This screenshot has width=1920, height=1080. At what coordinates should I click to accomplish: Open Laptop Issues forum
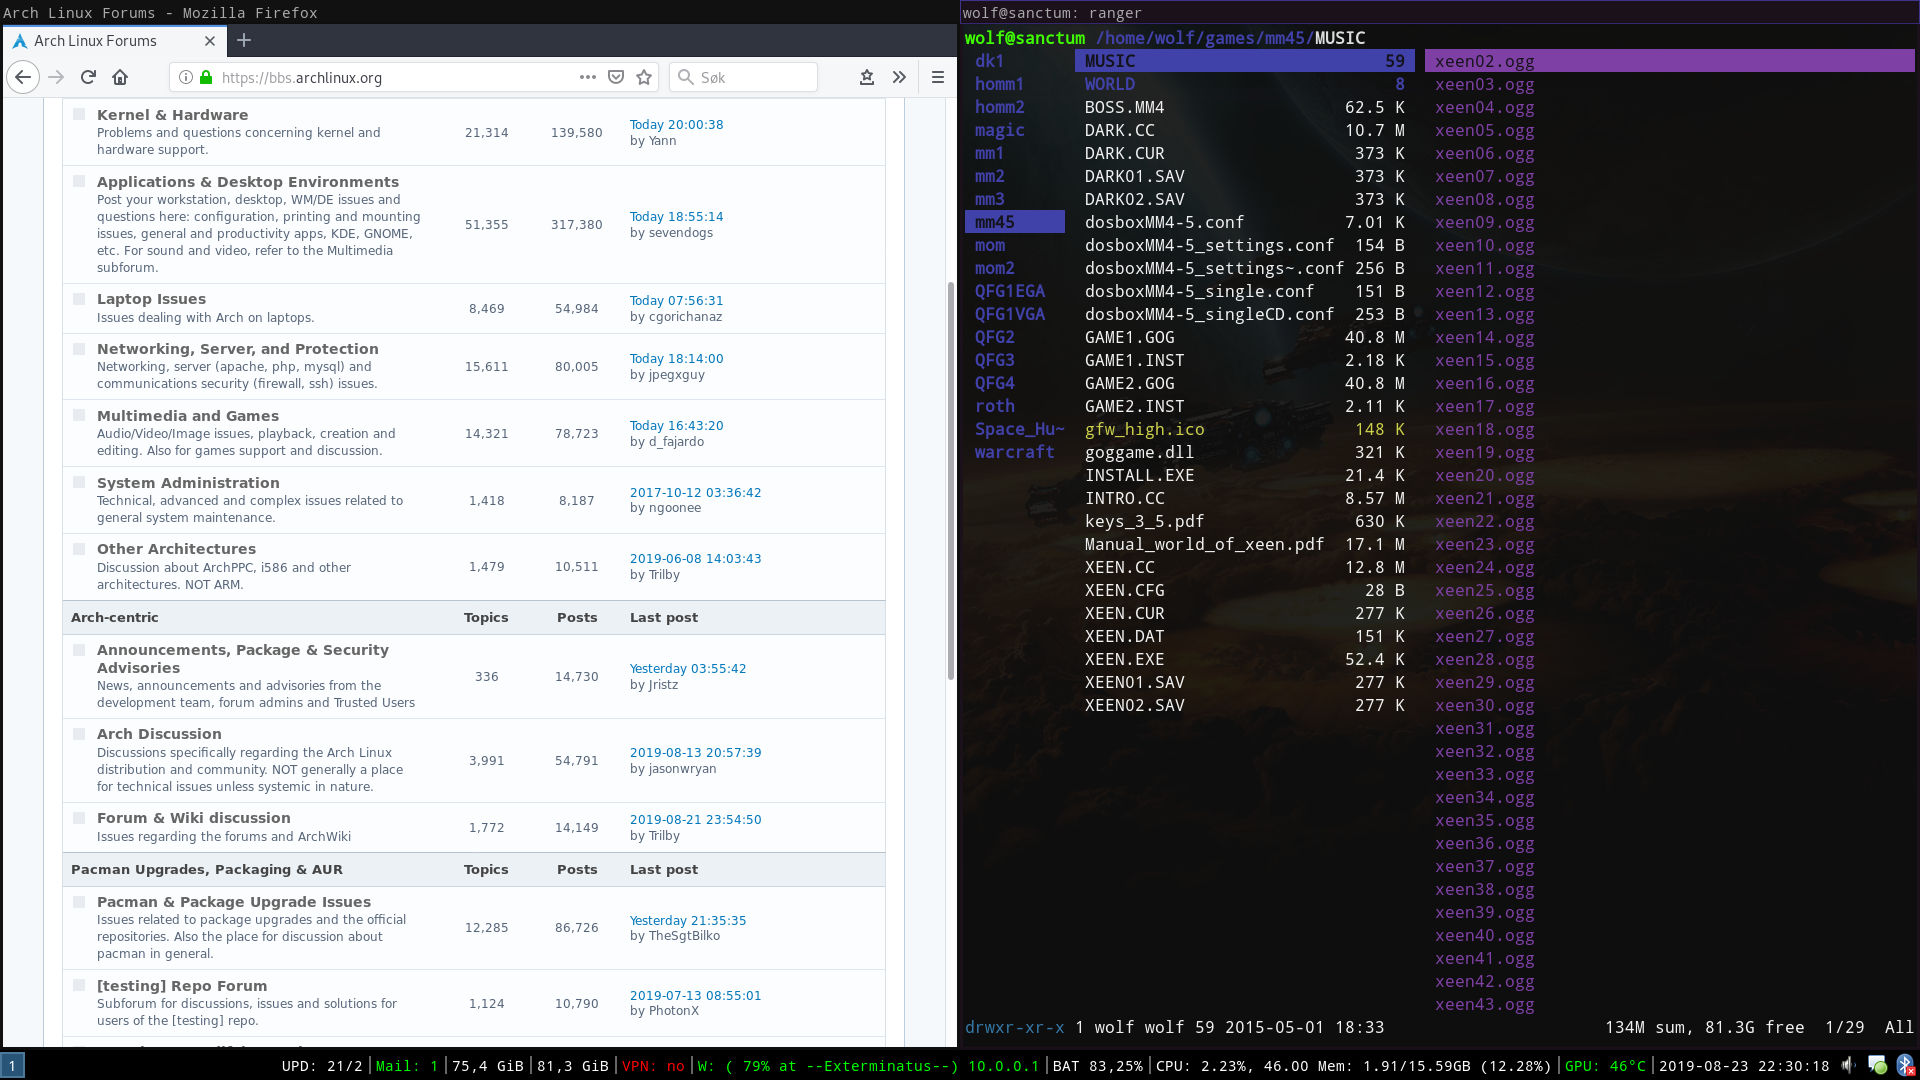151,299
